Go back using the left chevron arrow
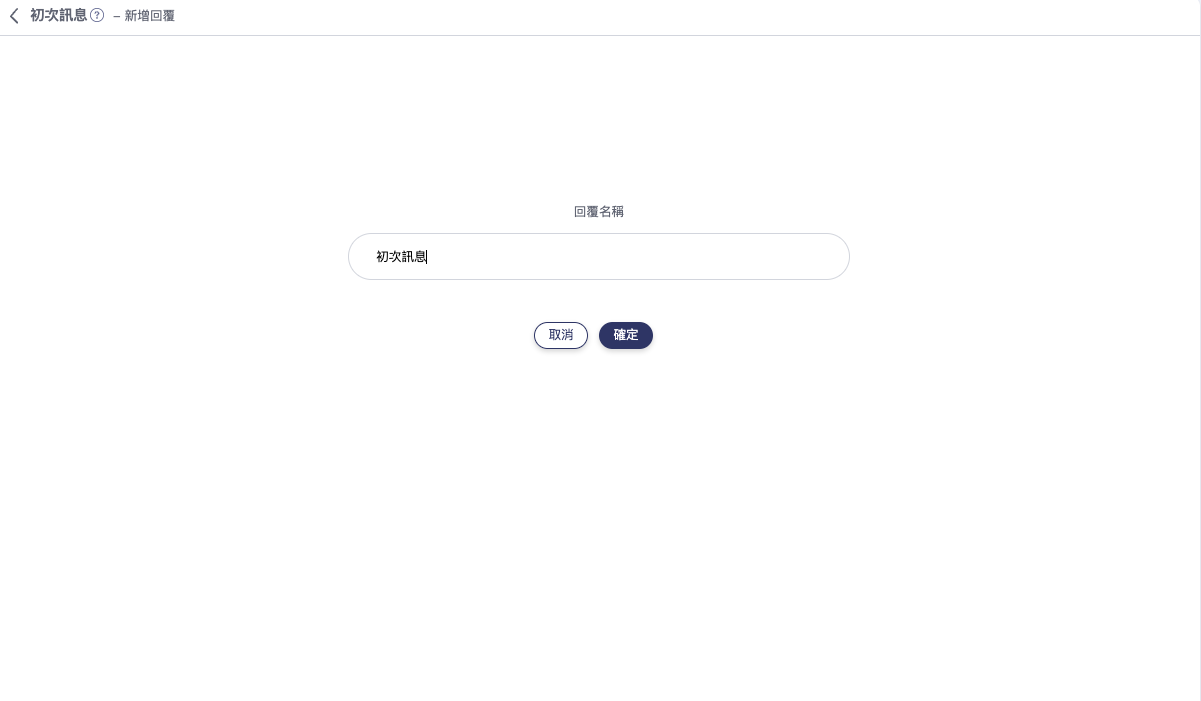 (x=14, y=16)
